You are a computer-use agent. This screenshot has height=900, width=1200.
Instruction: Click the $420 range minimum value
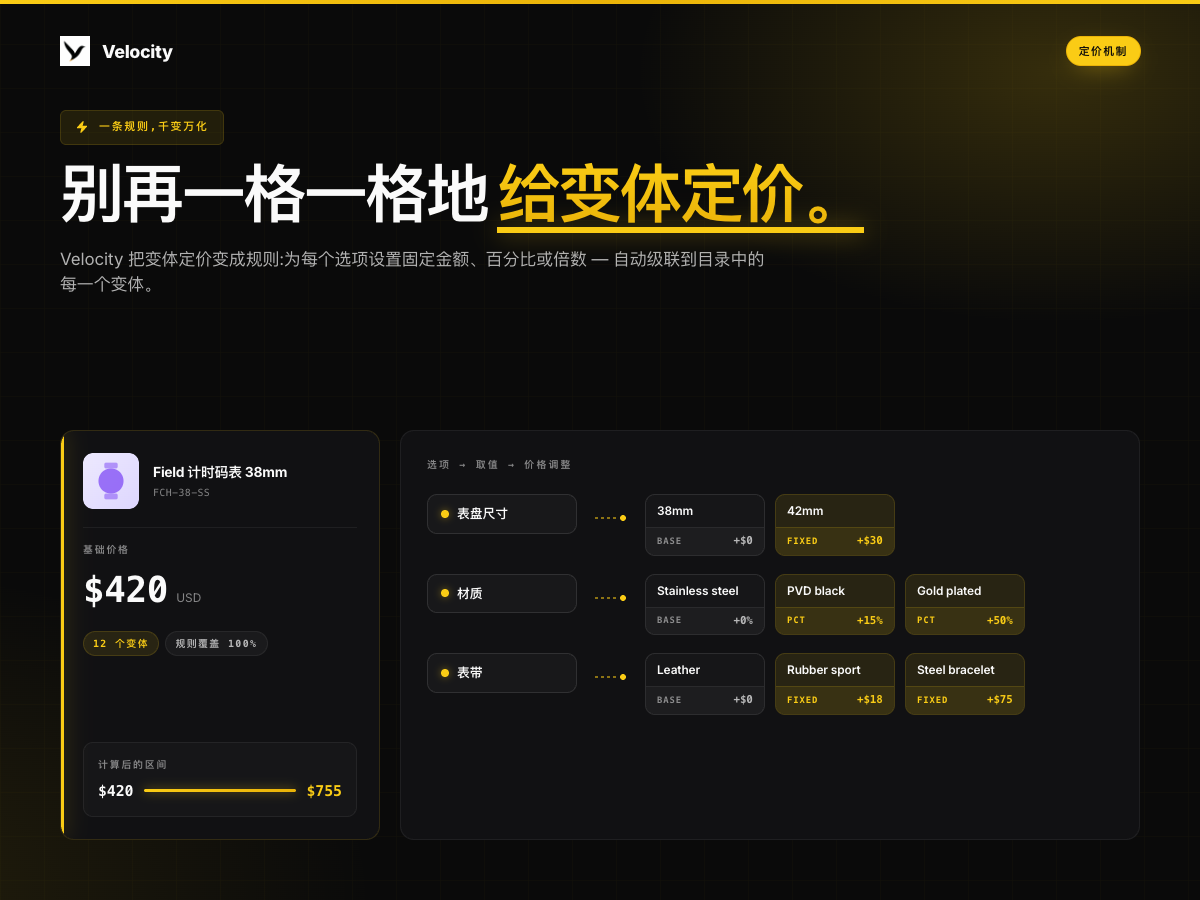coord(116,791)
